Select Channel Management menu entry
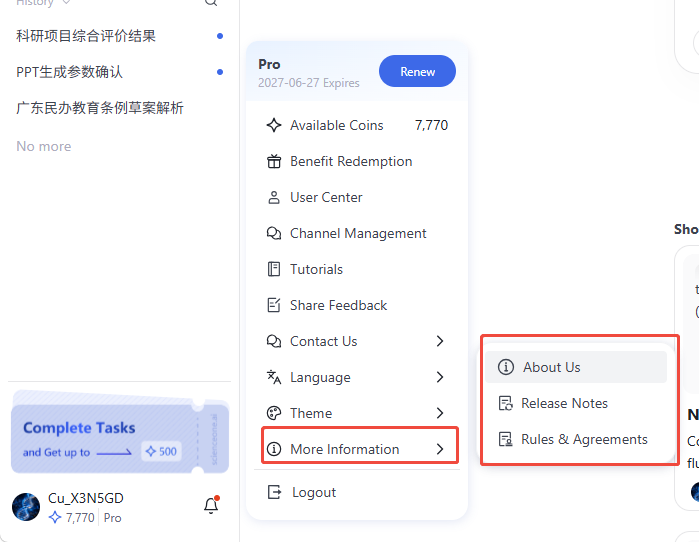 point(357,233)
